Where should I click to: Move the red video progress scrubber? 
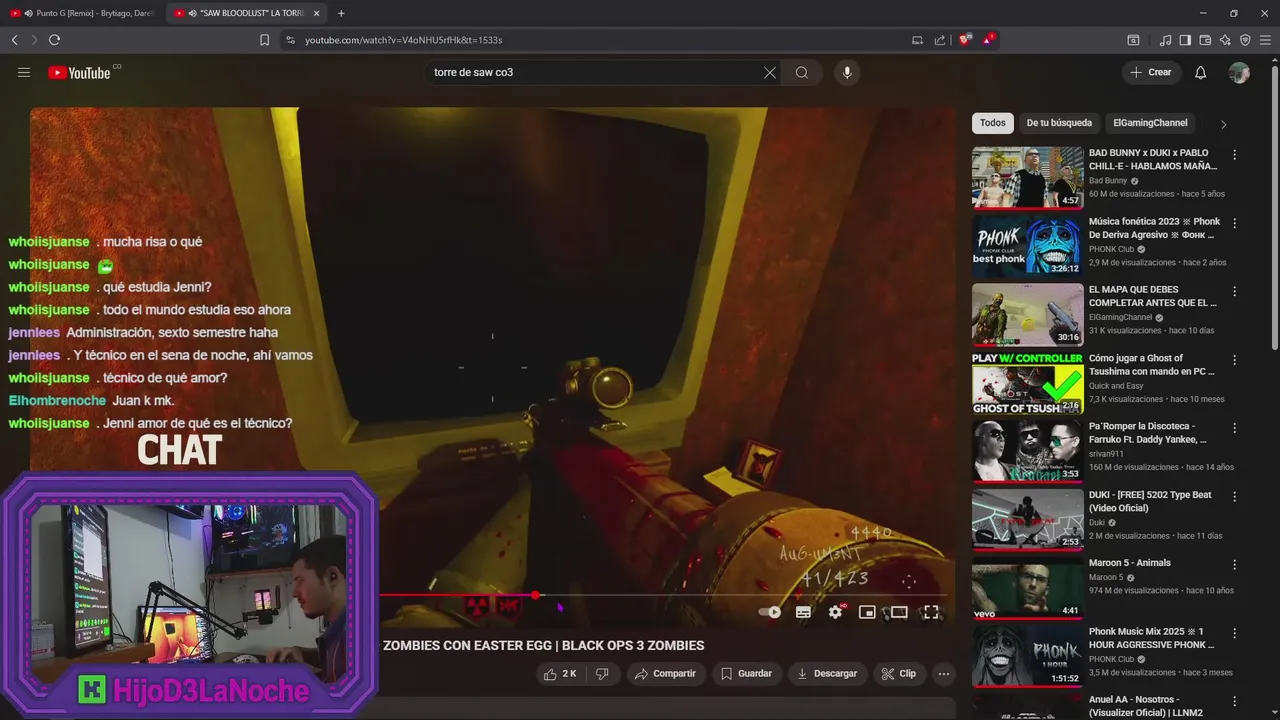tap(536, 595)
